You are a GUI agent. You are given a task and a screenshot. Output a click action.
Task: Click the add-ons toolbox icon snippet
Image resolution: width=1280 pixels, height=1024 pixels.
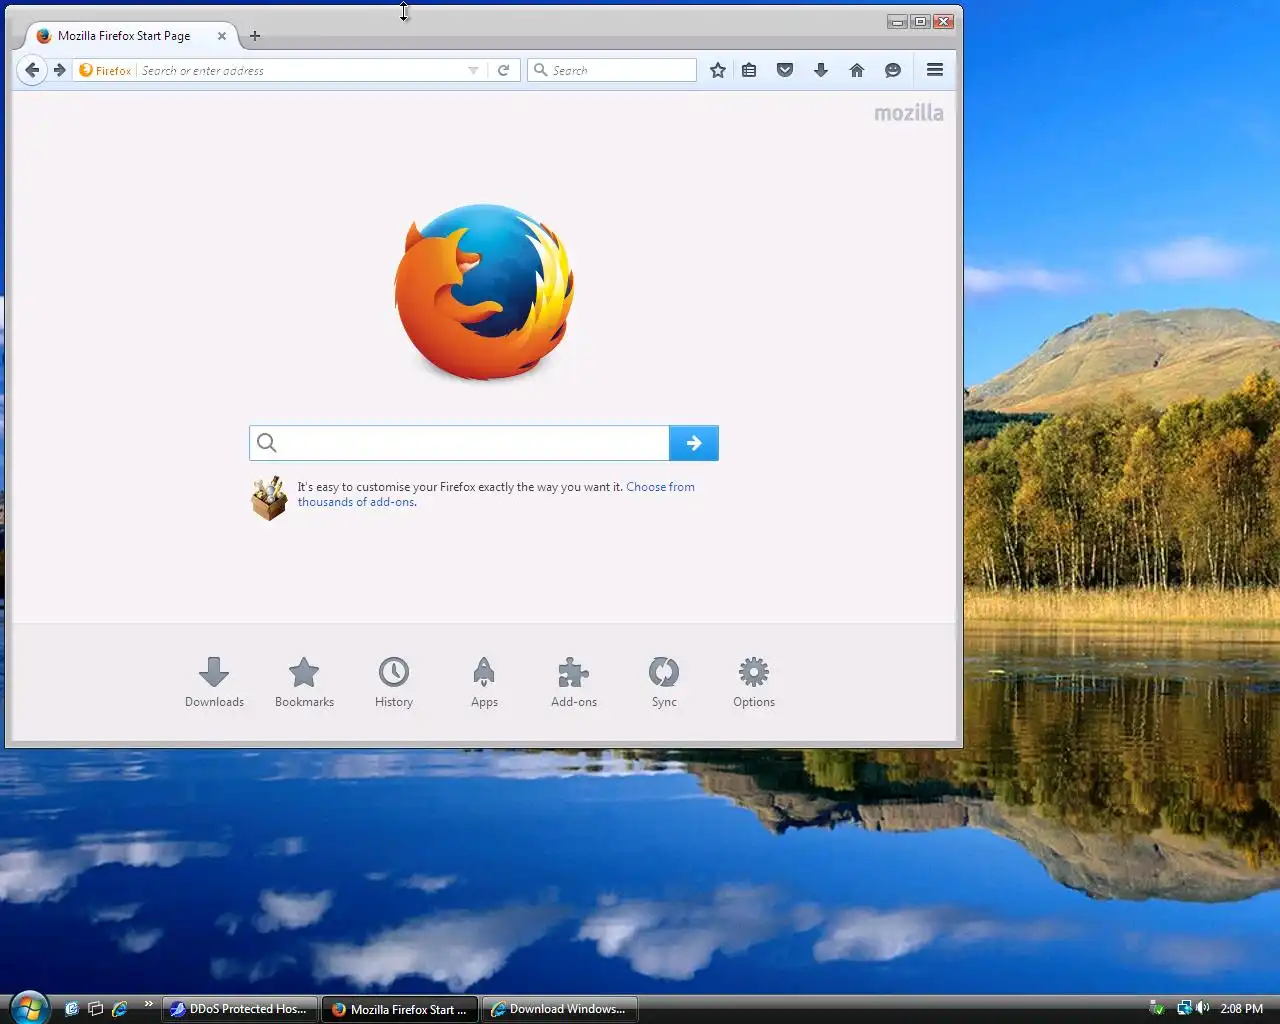(x=269, y=498)
